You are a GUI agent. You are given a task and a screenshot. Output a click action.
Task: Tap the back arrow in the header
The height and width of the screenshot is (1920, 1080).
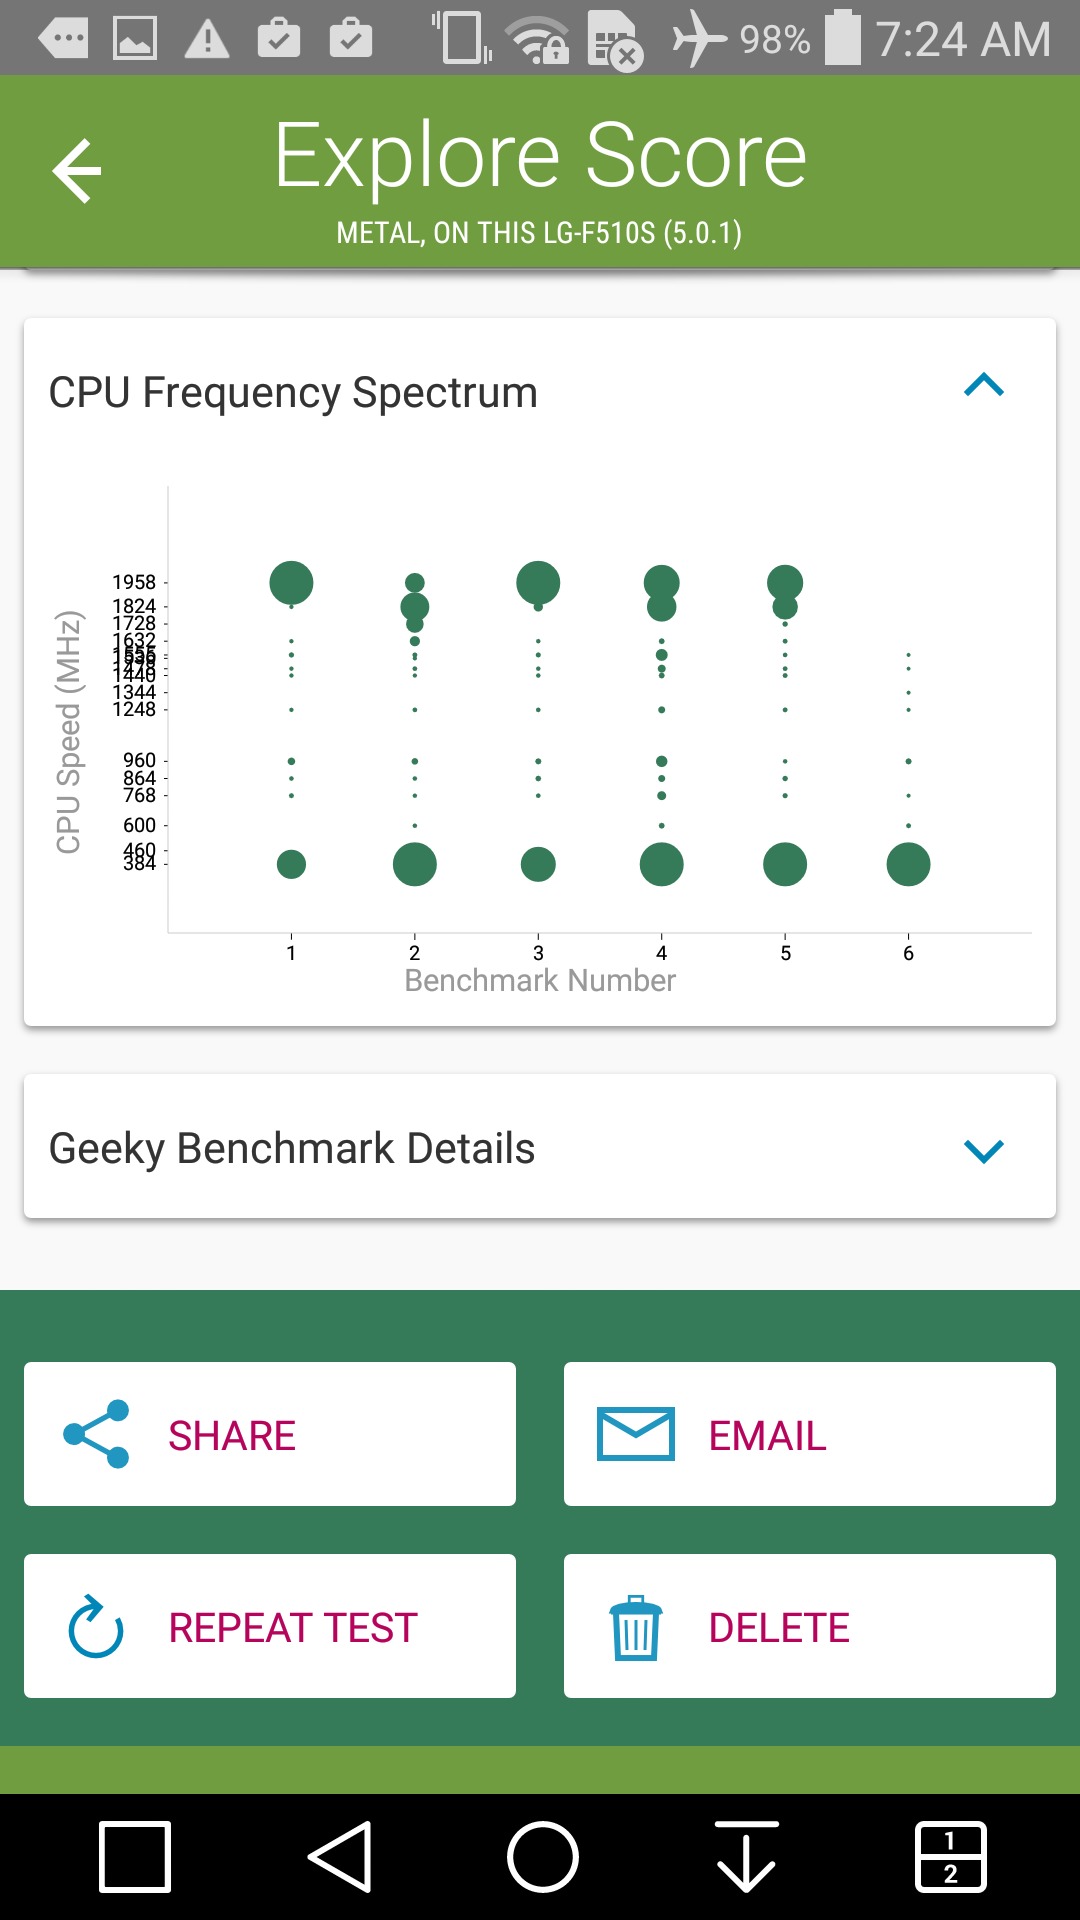pos(77,171)
